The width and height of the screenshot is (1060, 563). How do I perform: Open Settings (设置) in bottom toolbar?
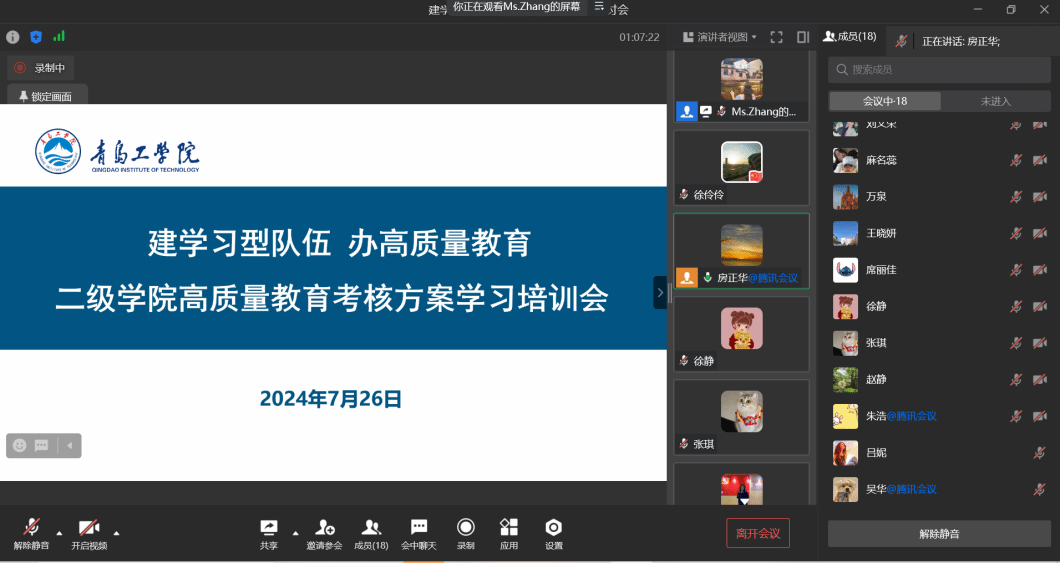tap(554, 533)
